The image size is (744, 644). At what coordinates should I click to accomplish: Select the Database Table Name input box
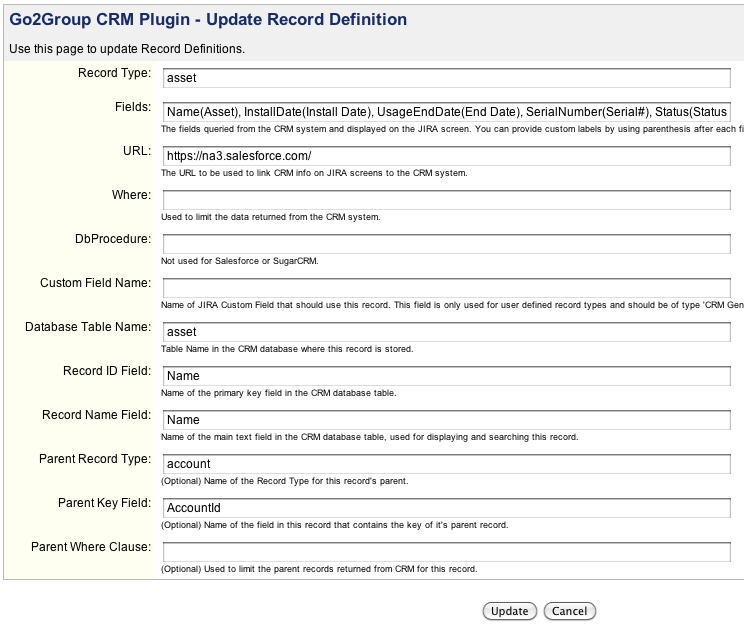click(446, 332)
